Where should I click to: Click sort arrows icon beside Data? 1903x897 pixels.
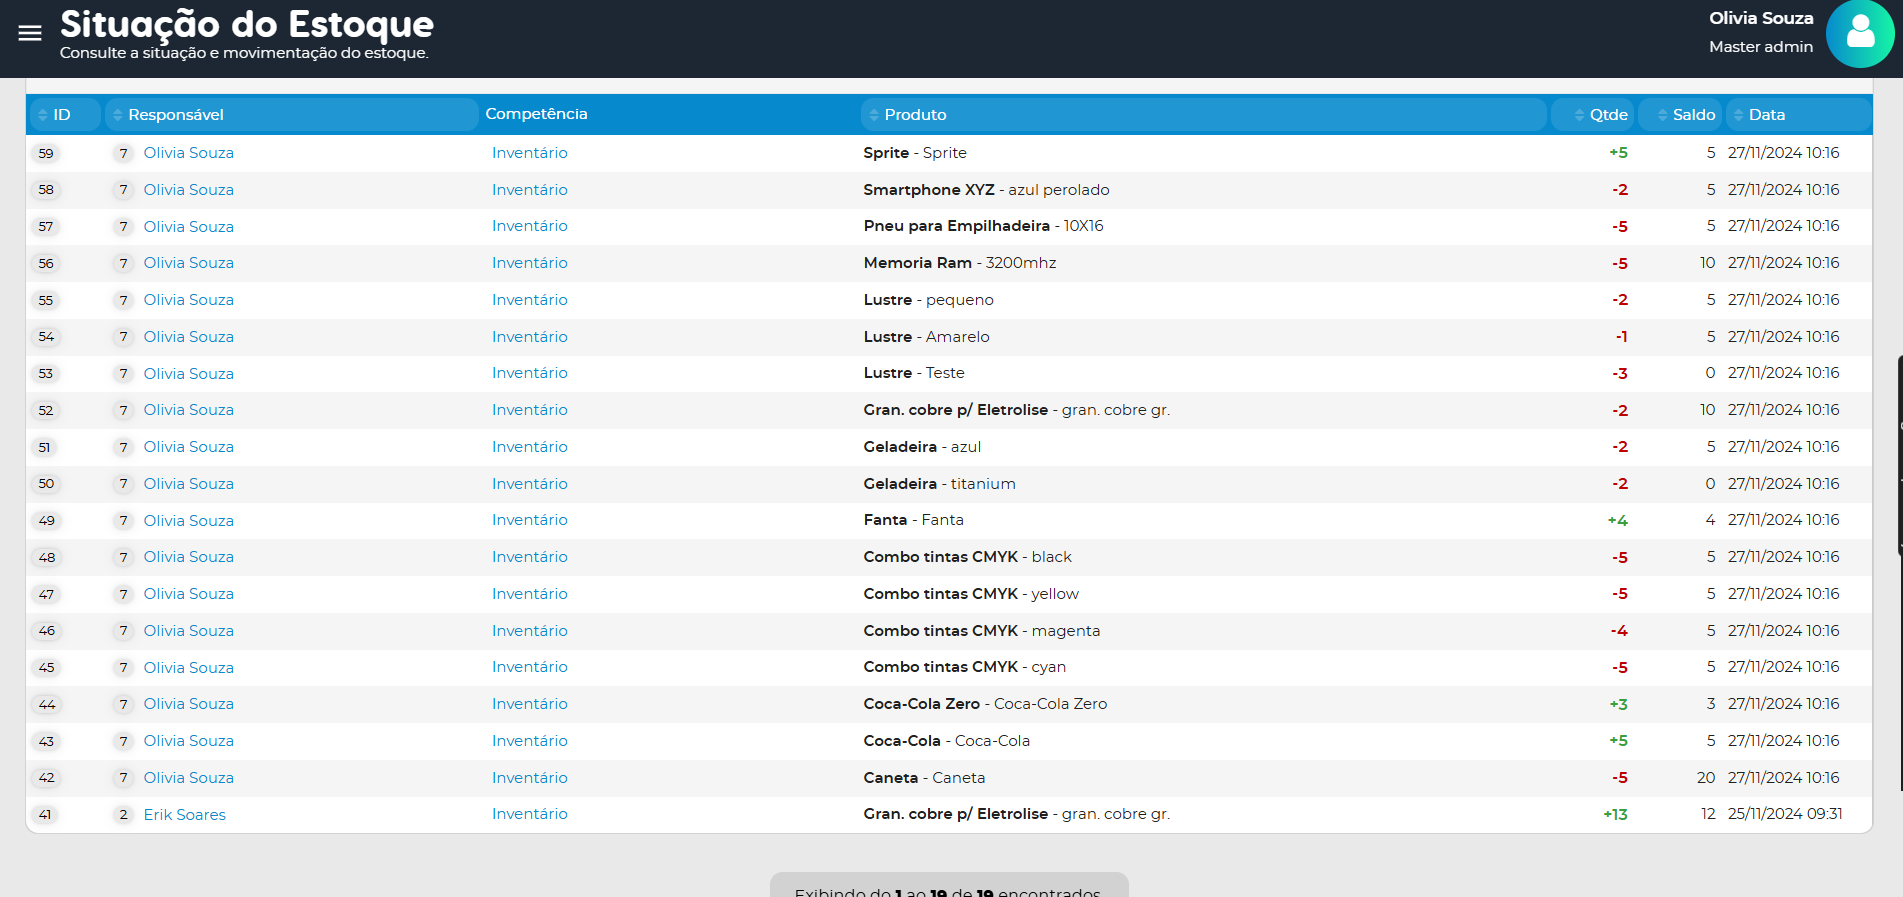(1738, 115)
